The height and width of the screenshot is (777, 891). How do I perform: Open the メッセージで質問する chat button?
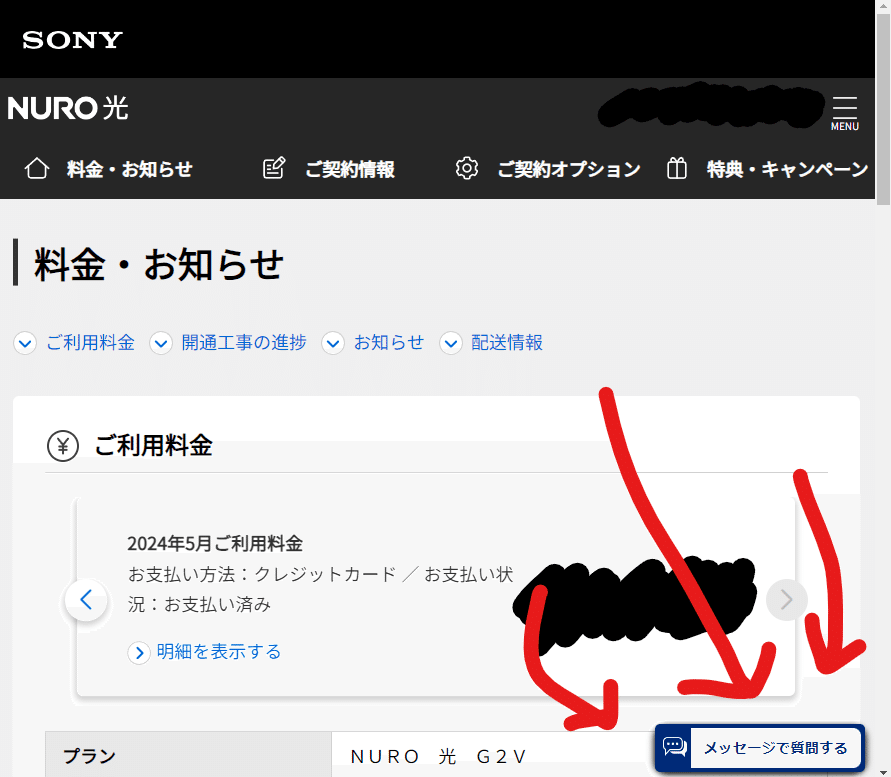click(760, 747)
